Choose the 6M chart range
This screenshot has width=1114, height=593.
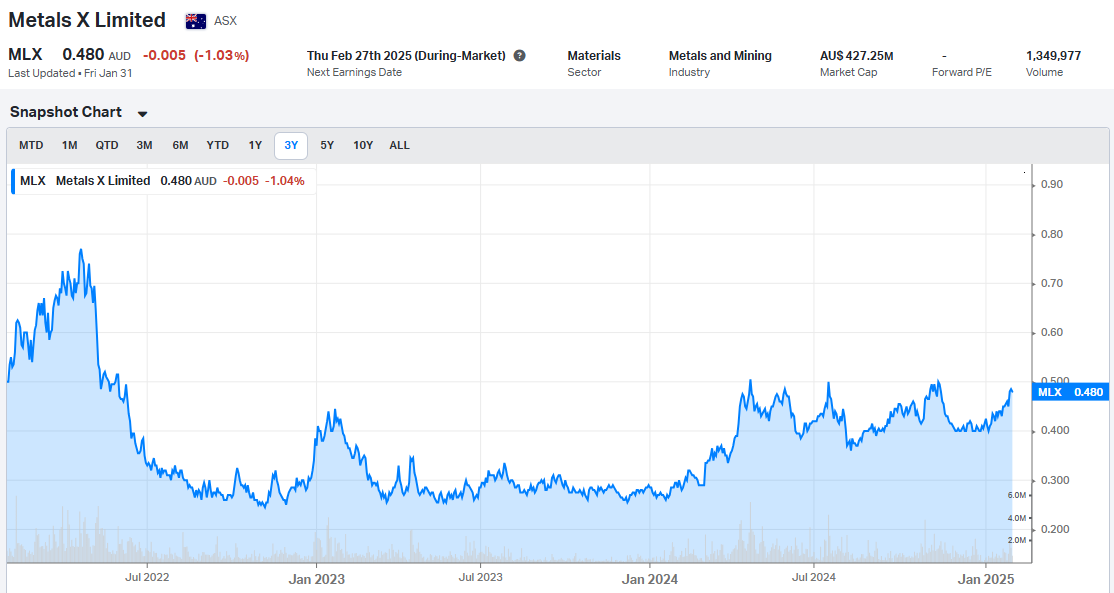click(x=180, y=146)
